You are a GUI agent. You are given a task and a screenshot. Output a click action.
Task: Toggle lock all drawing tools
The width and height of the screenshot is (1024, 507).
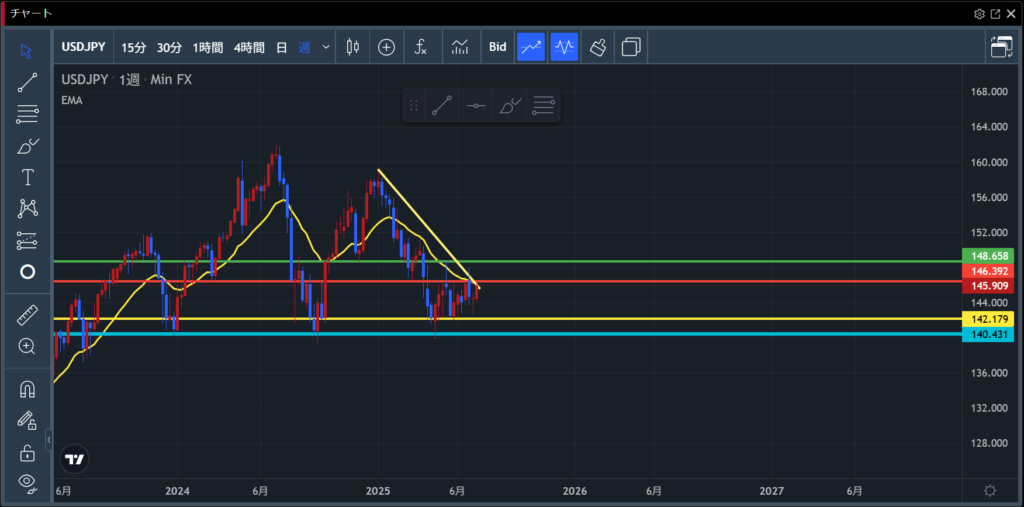[27, 452]
